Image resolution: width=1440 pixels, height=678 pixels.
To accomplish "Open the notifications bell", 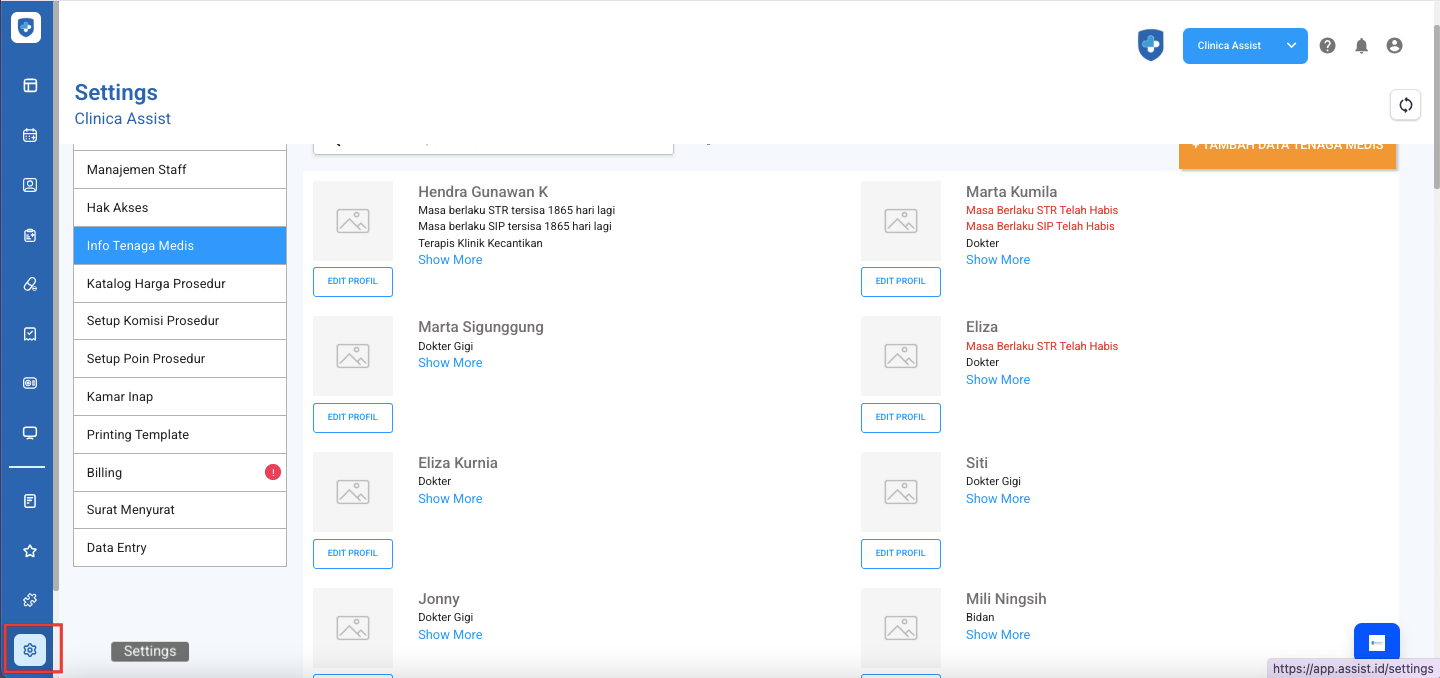I will [1361, 46].
